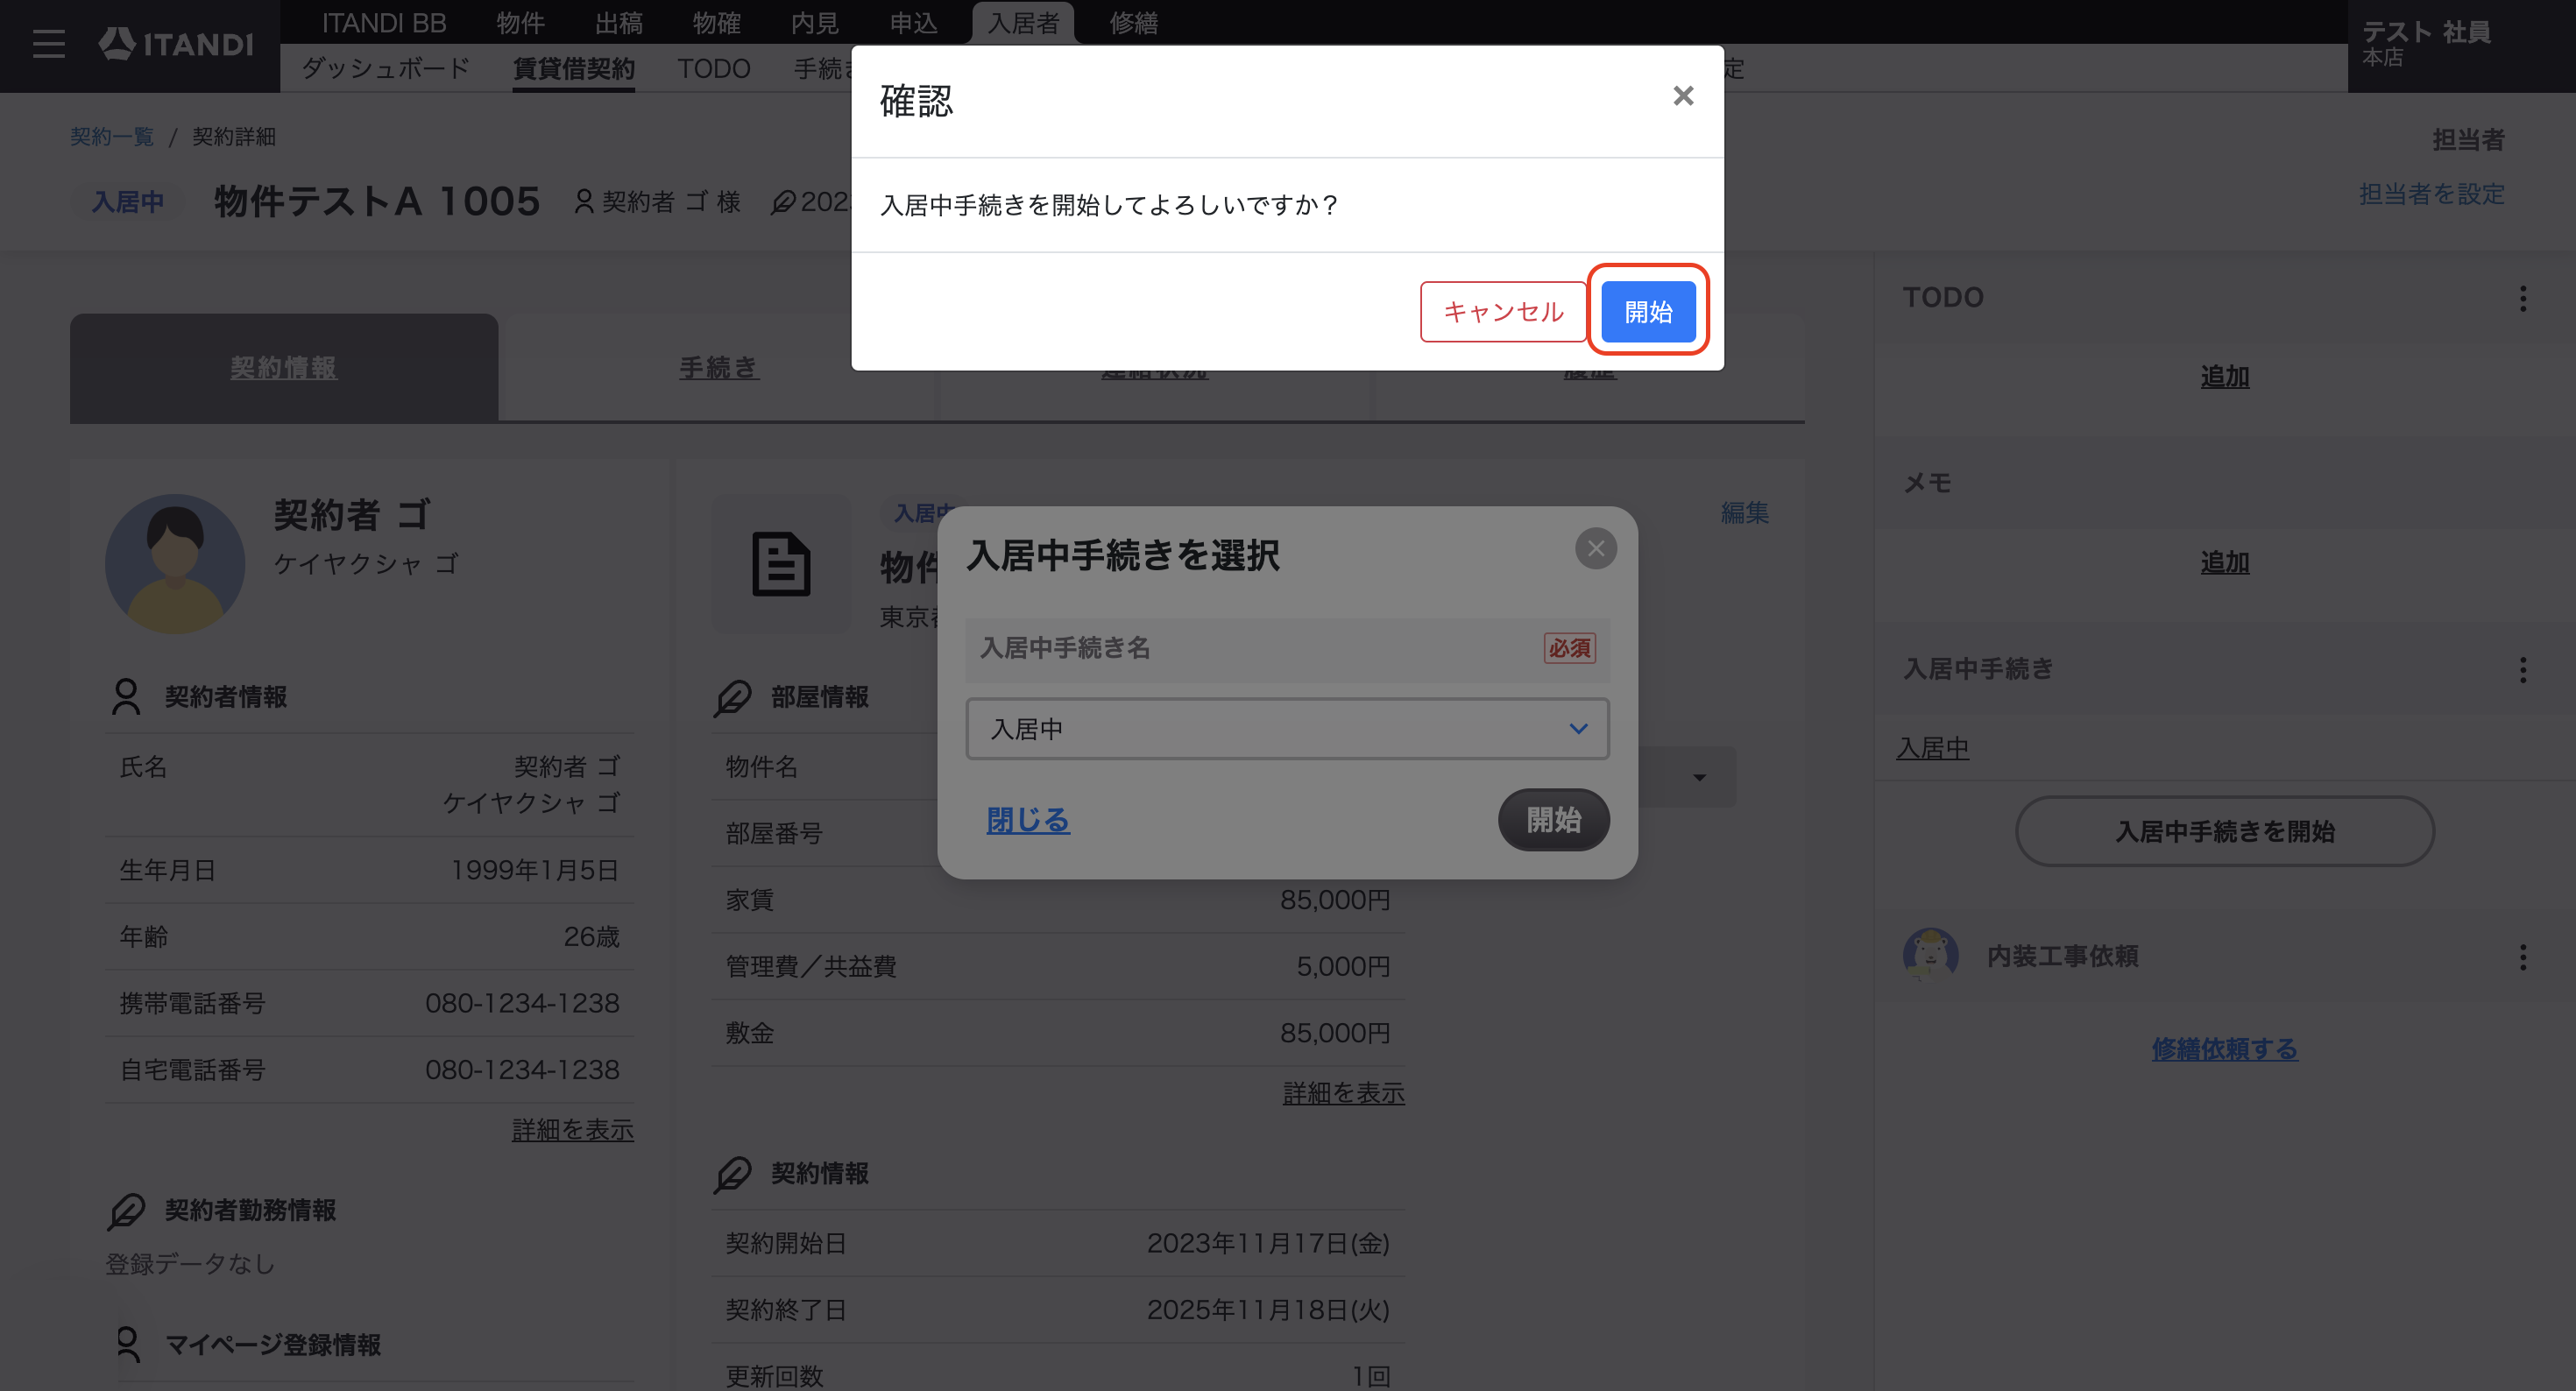Open the テスト 社員 account menu

pos(2461,45)
